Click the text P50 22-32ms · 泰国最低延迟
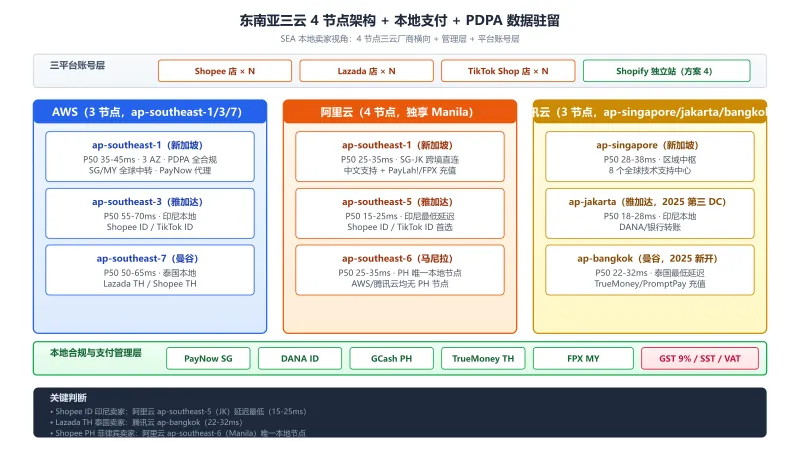Viewport: 800px width, 450px height. (649, 273)
